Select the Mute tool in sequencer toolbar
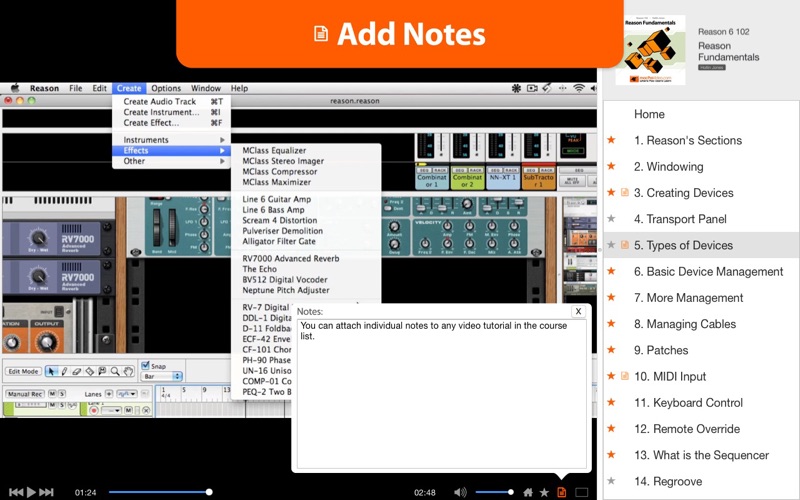This screenshot has height=500, width=800. pyautogui.click(x=102, y=371)
